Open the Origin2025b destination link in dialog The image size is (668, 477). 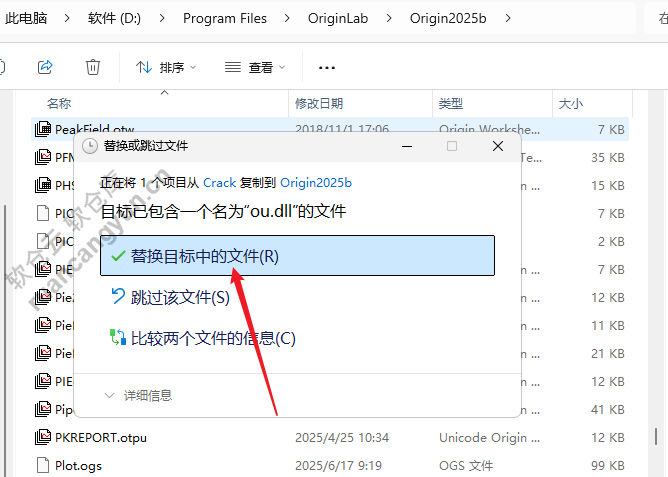pyautogui.click(x=315, y=183)
